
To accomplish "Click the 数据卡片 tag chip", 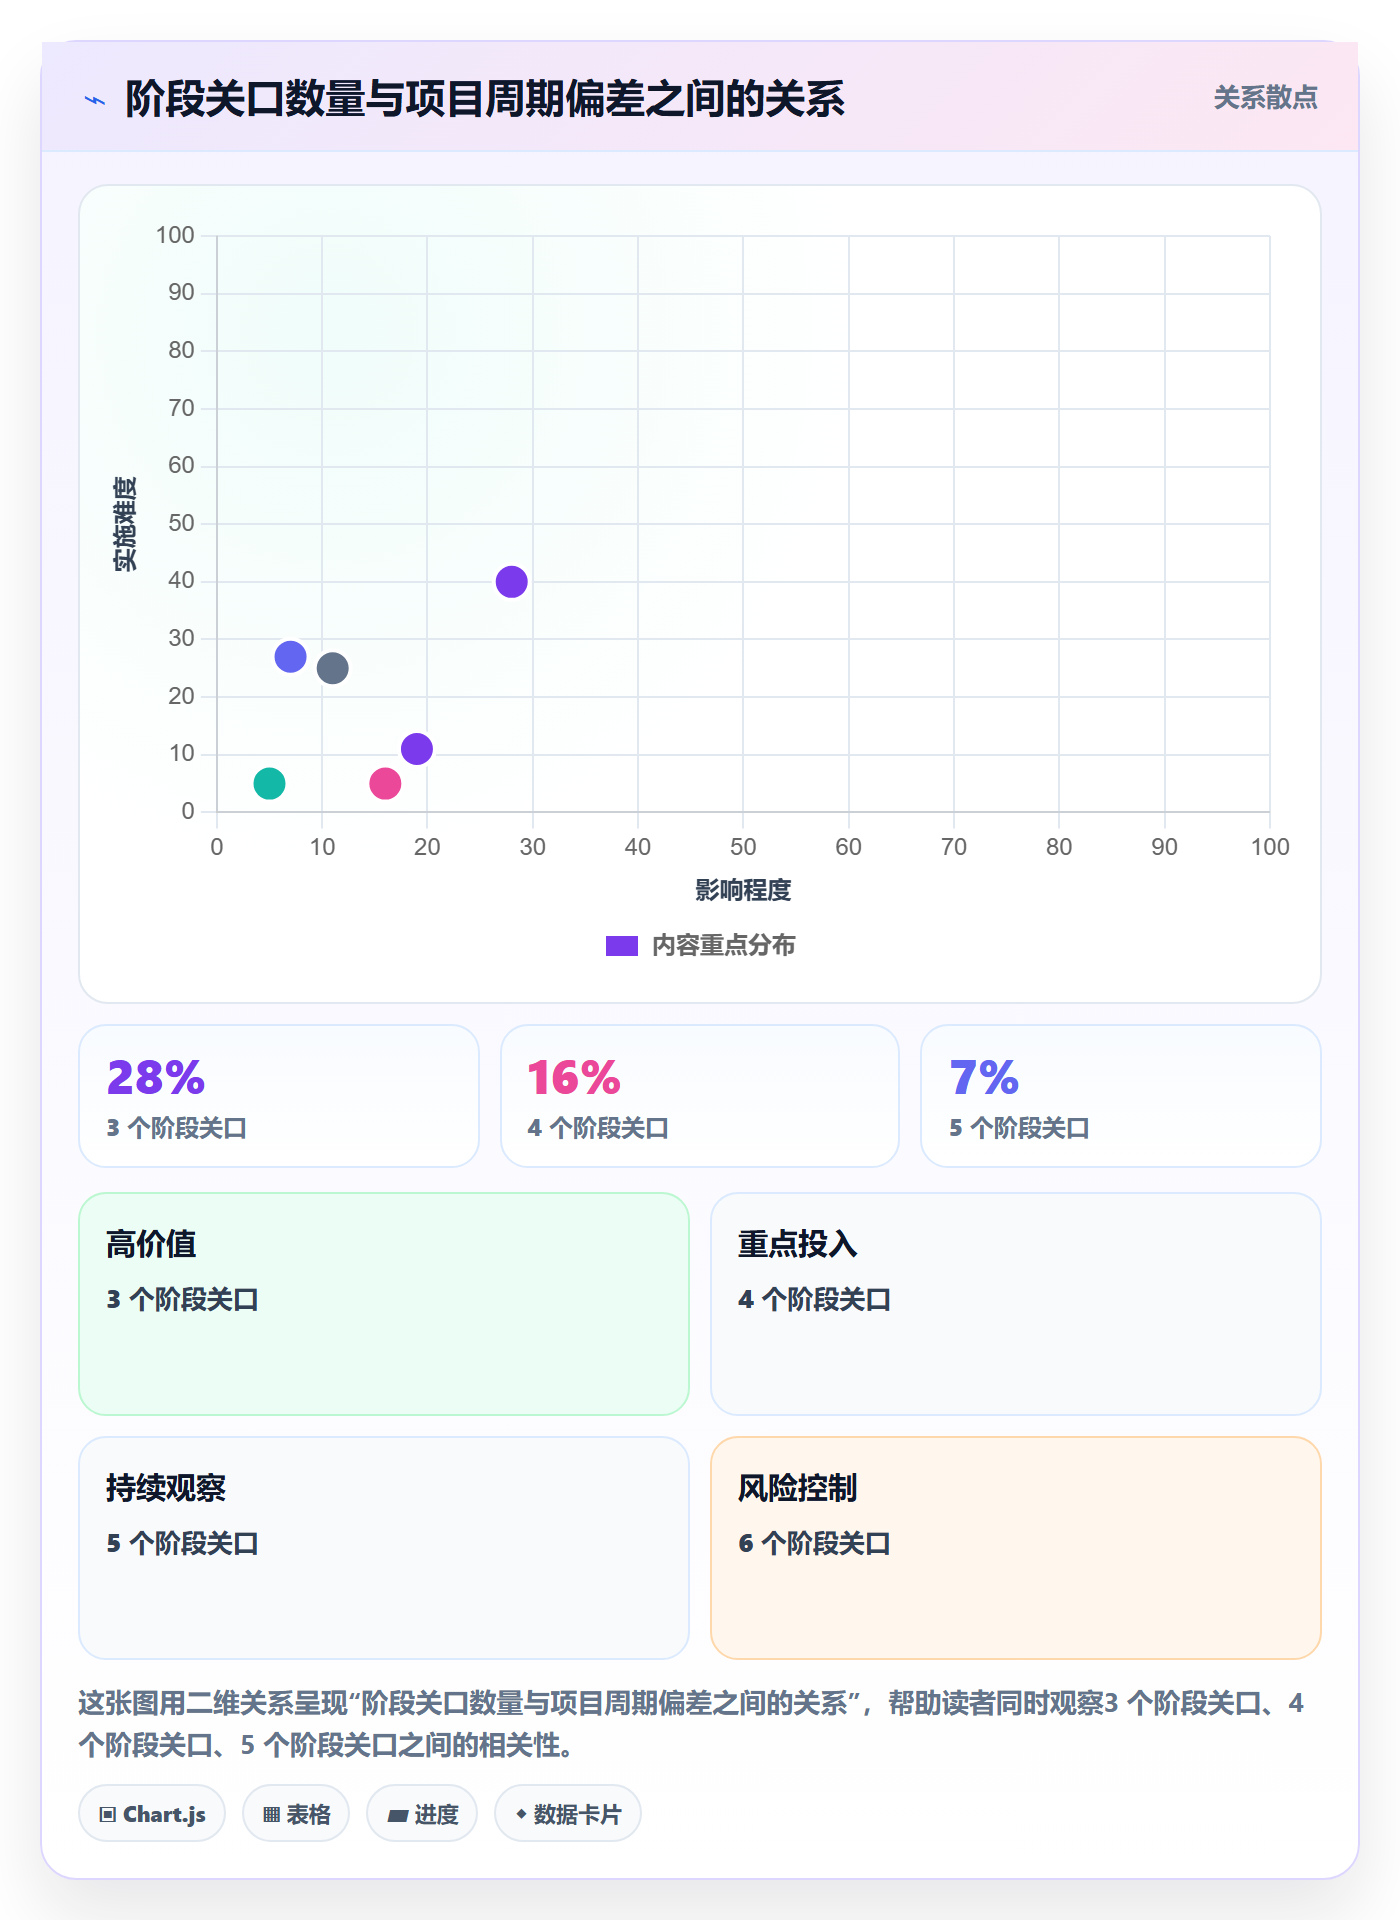I will 568,1813.
